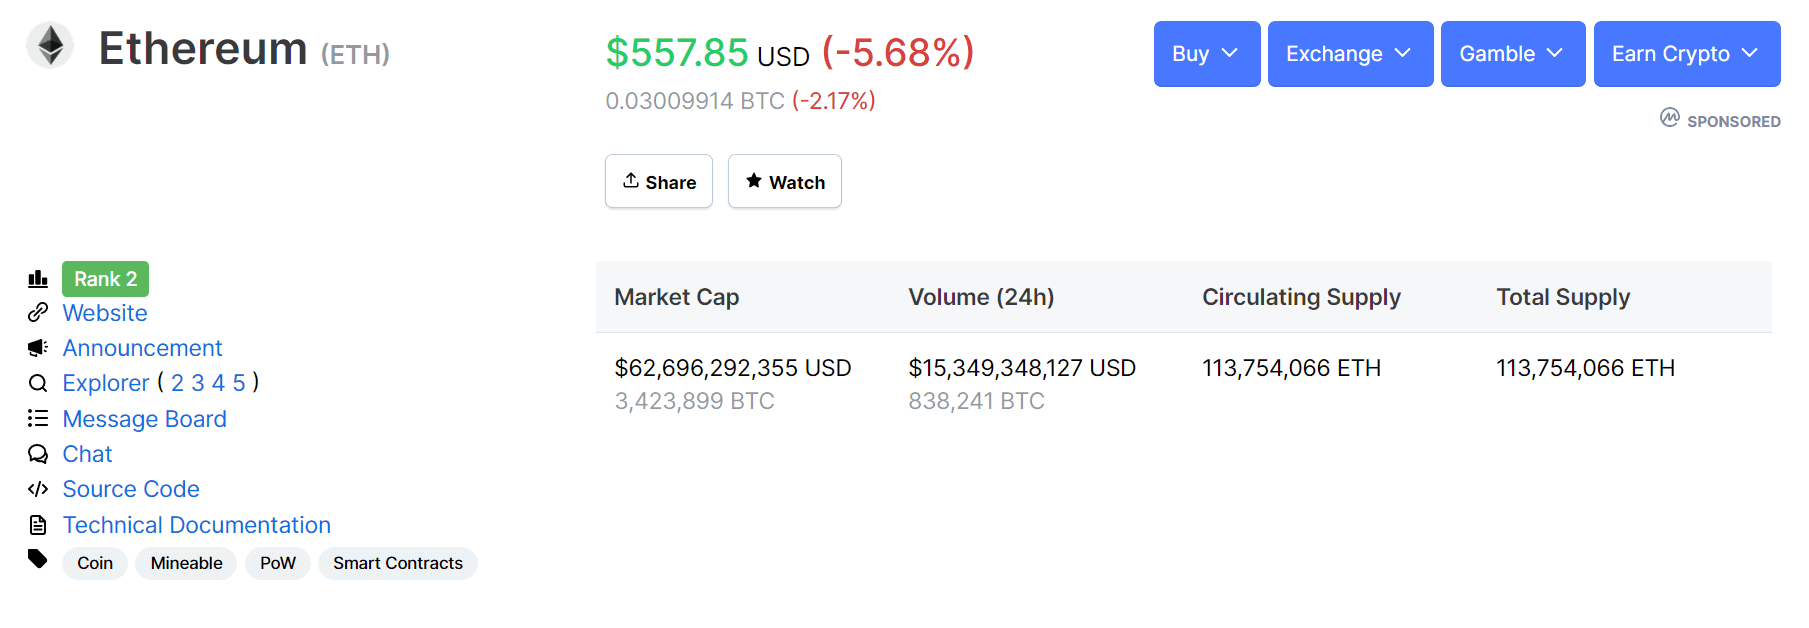Screen dimensions: 1809x628
Task: Click the code brackets icon beside Source Code
Action: coord(38,489)
